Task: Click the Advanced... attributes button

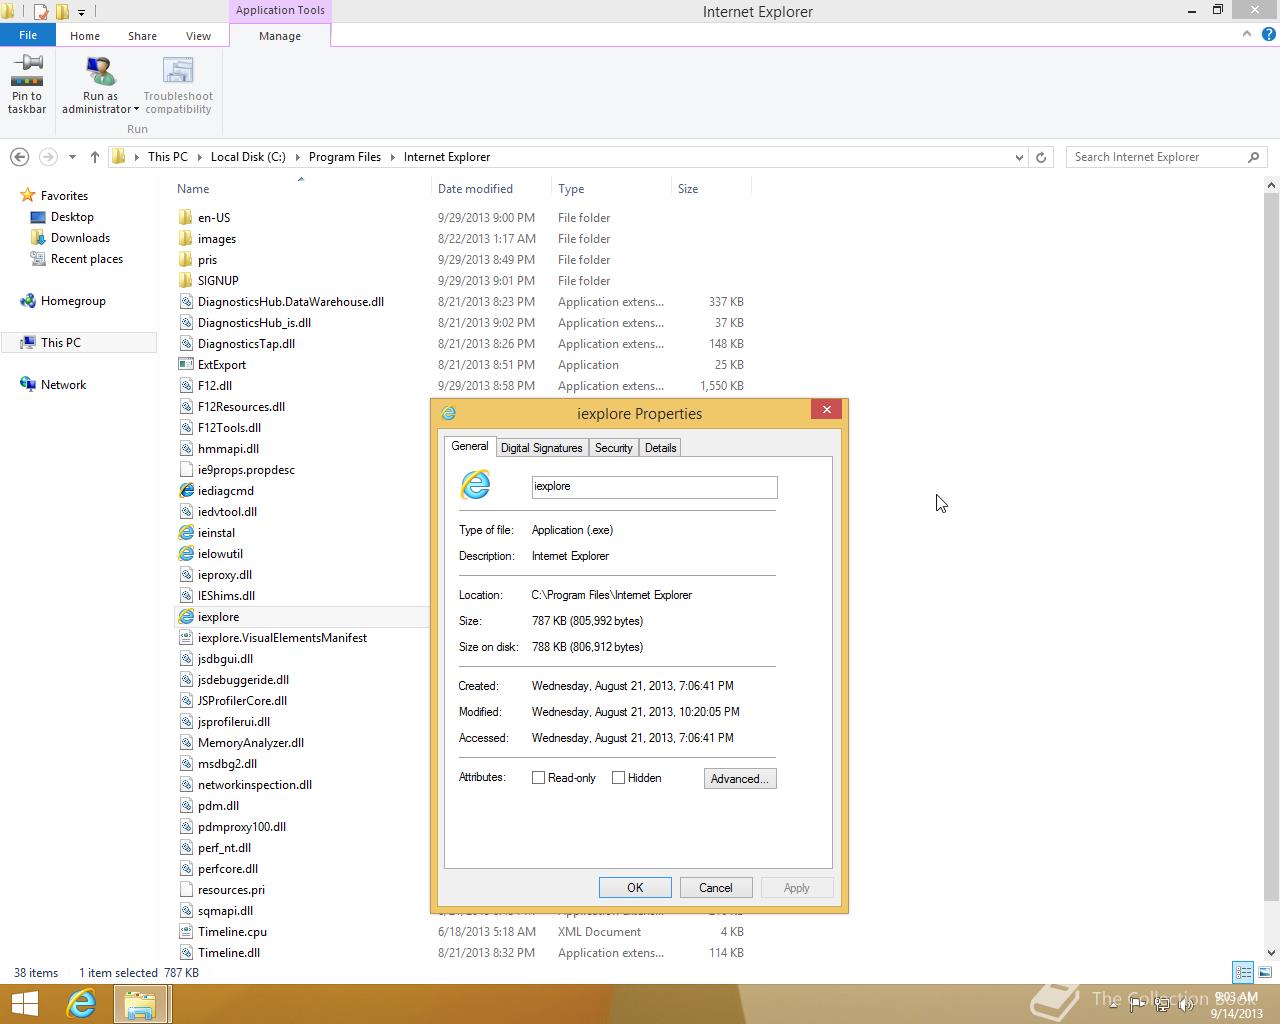Action: [x=740, y=779]
